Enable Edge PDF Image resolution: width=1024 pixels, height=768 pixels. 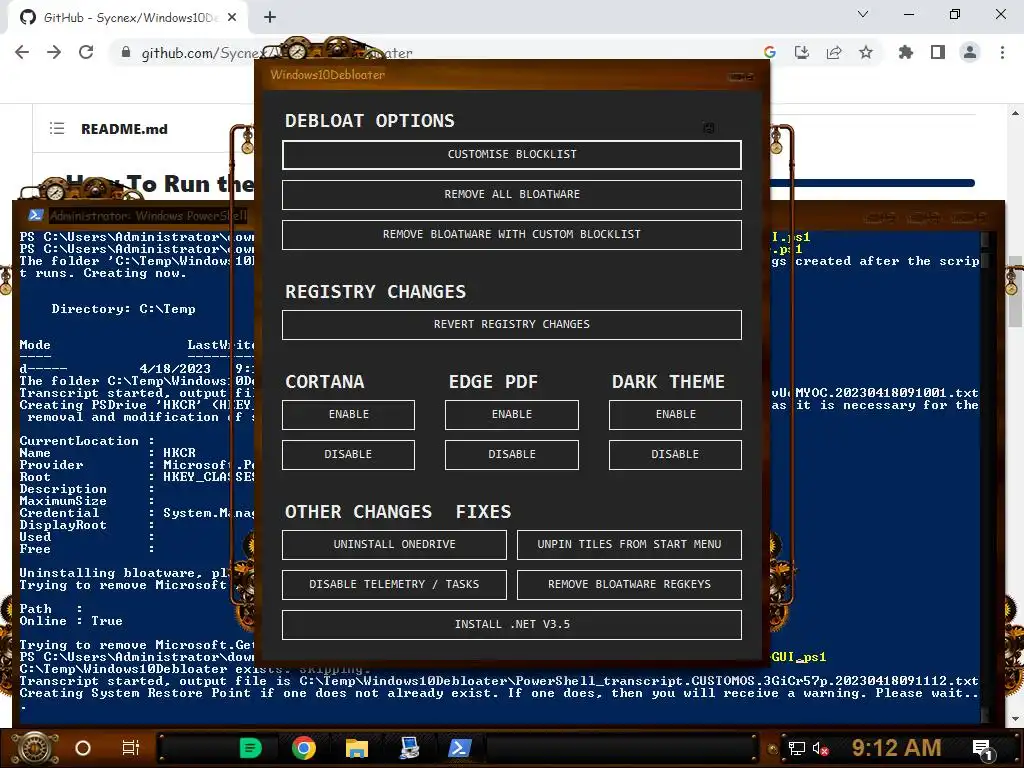511,415
